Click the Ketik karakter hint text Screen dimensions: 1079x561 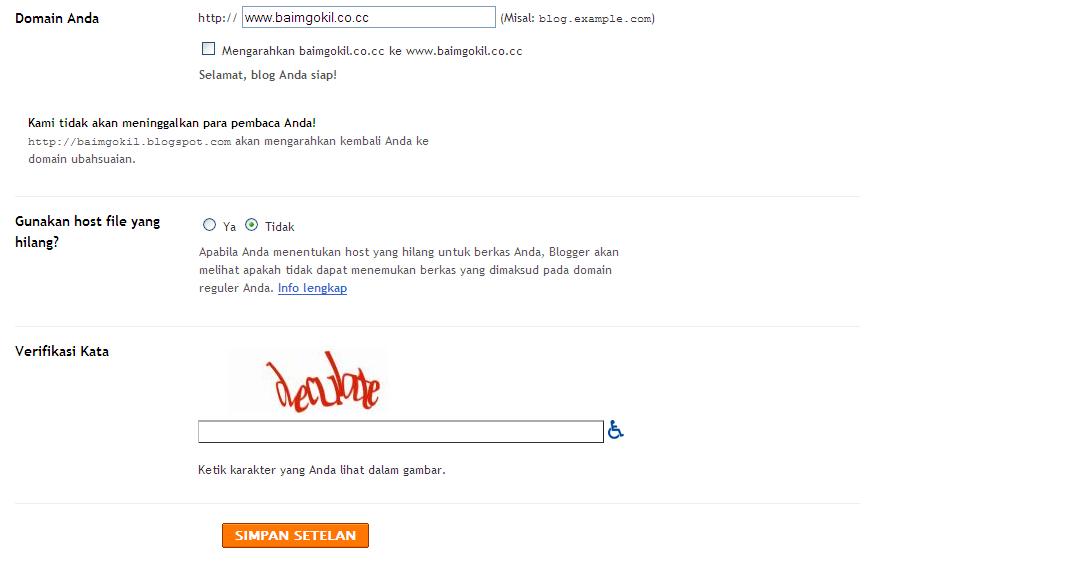tap(321, 470)
